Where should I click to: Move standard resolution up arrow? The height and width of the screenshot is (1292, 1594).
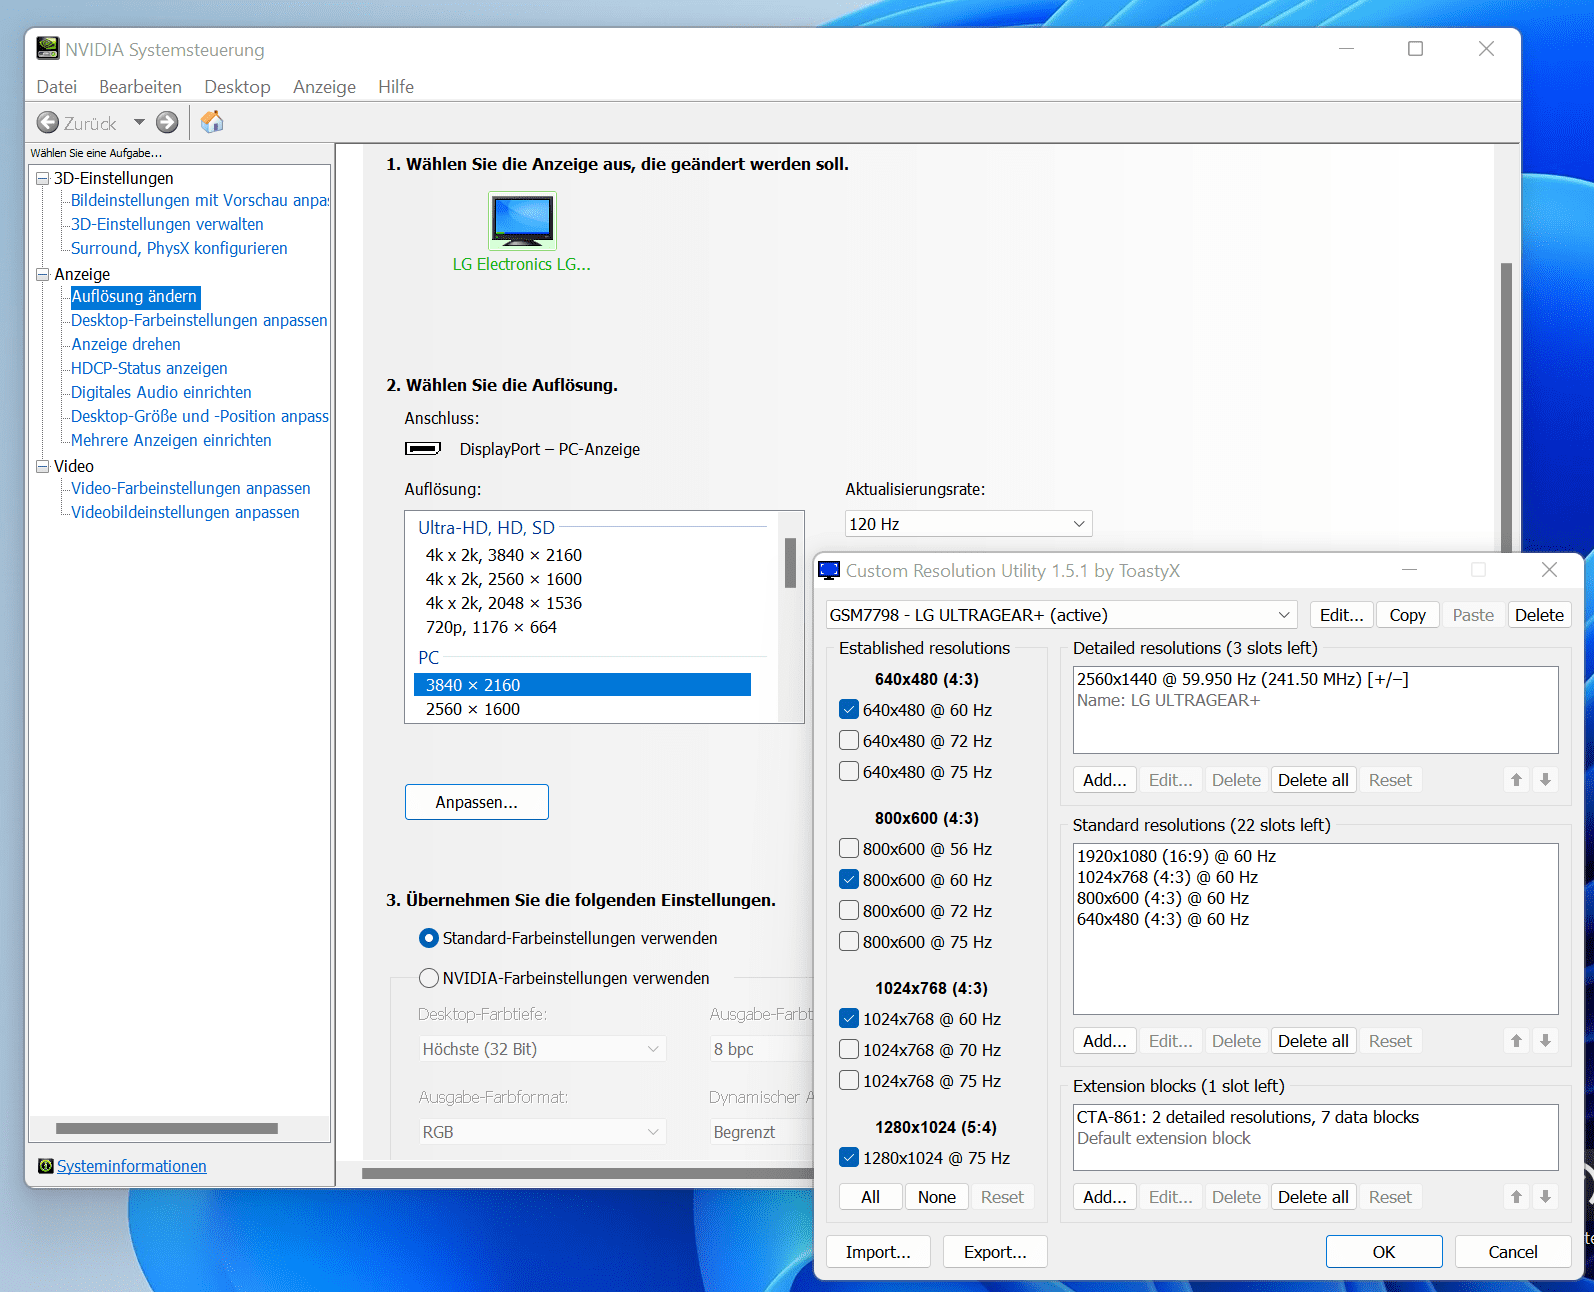coord(1516,1041)
